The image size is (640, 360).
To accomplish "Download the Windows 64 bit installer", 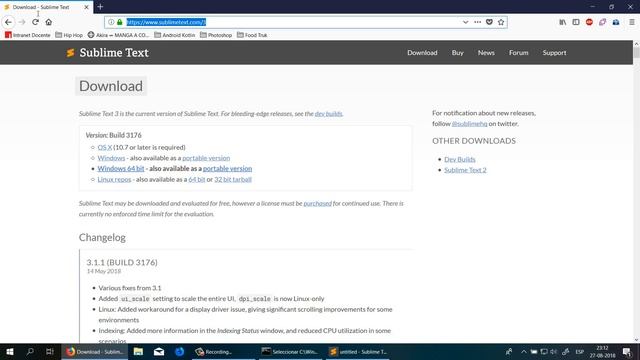I will (x=121, y=169).
